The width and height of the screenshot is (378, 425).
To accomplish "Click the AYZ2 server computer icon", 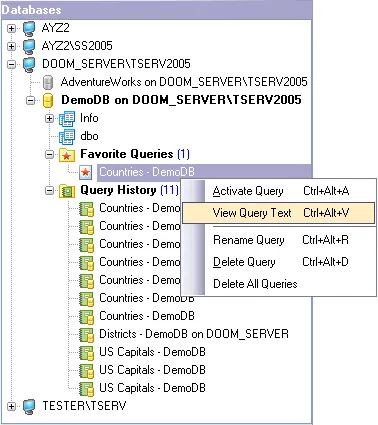I will coord(29,28).
